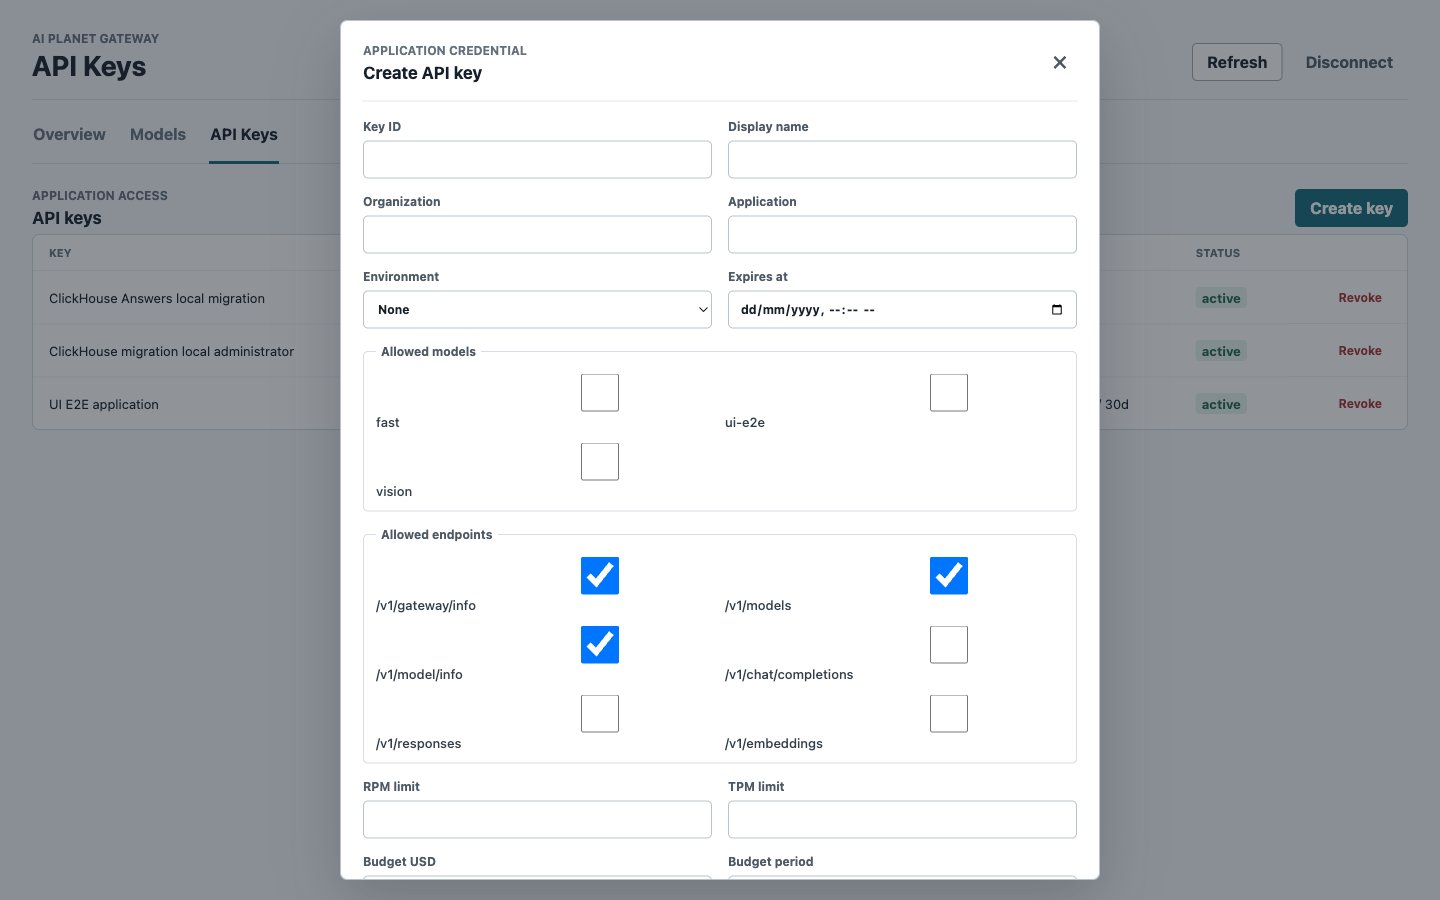Open the Environment dropdown
The width and height of the screenshot is (1440, 900).
pos(537,310)
